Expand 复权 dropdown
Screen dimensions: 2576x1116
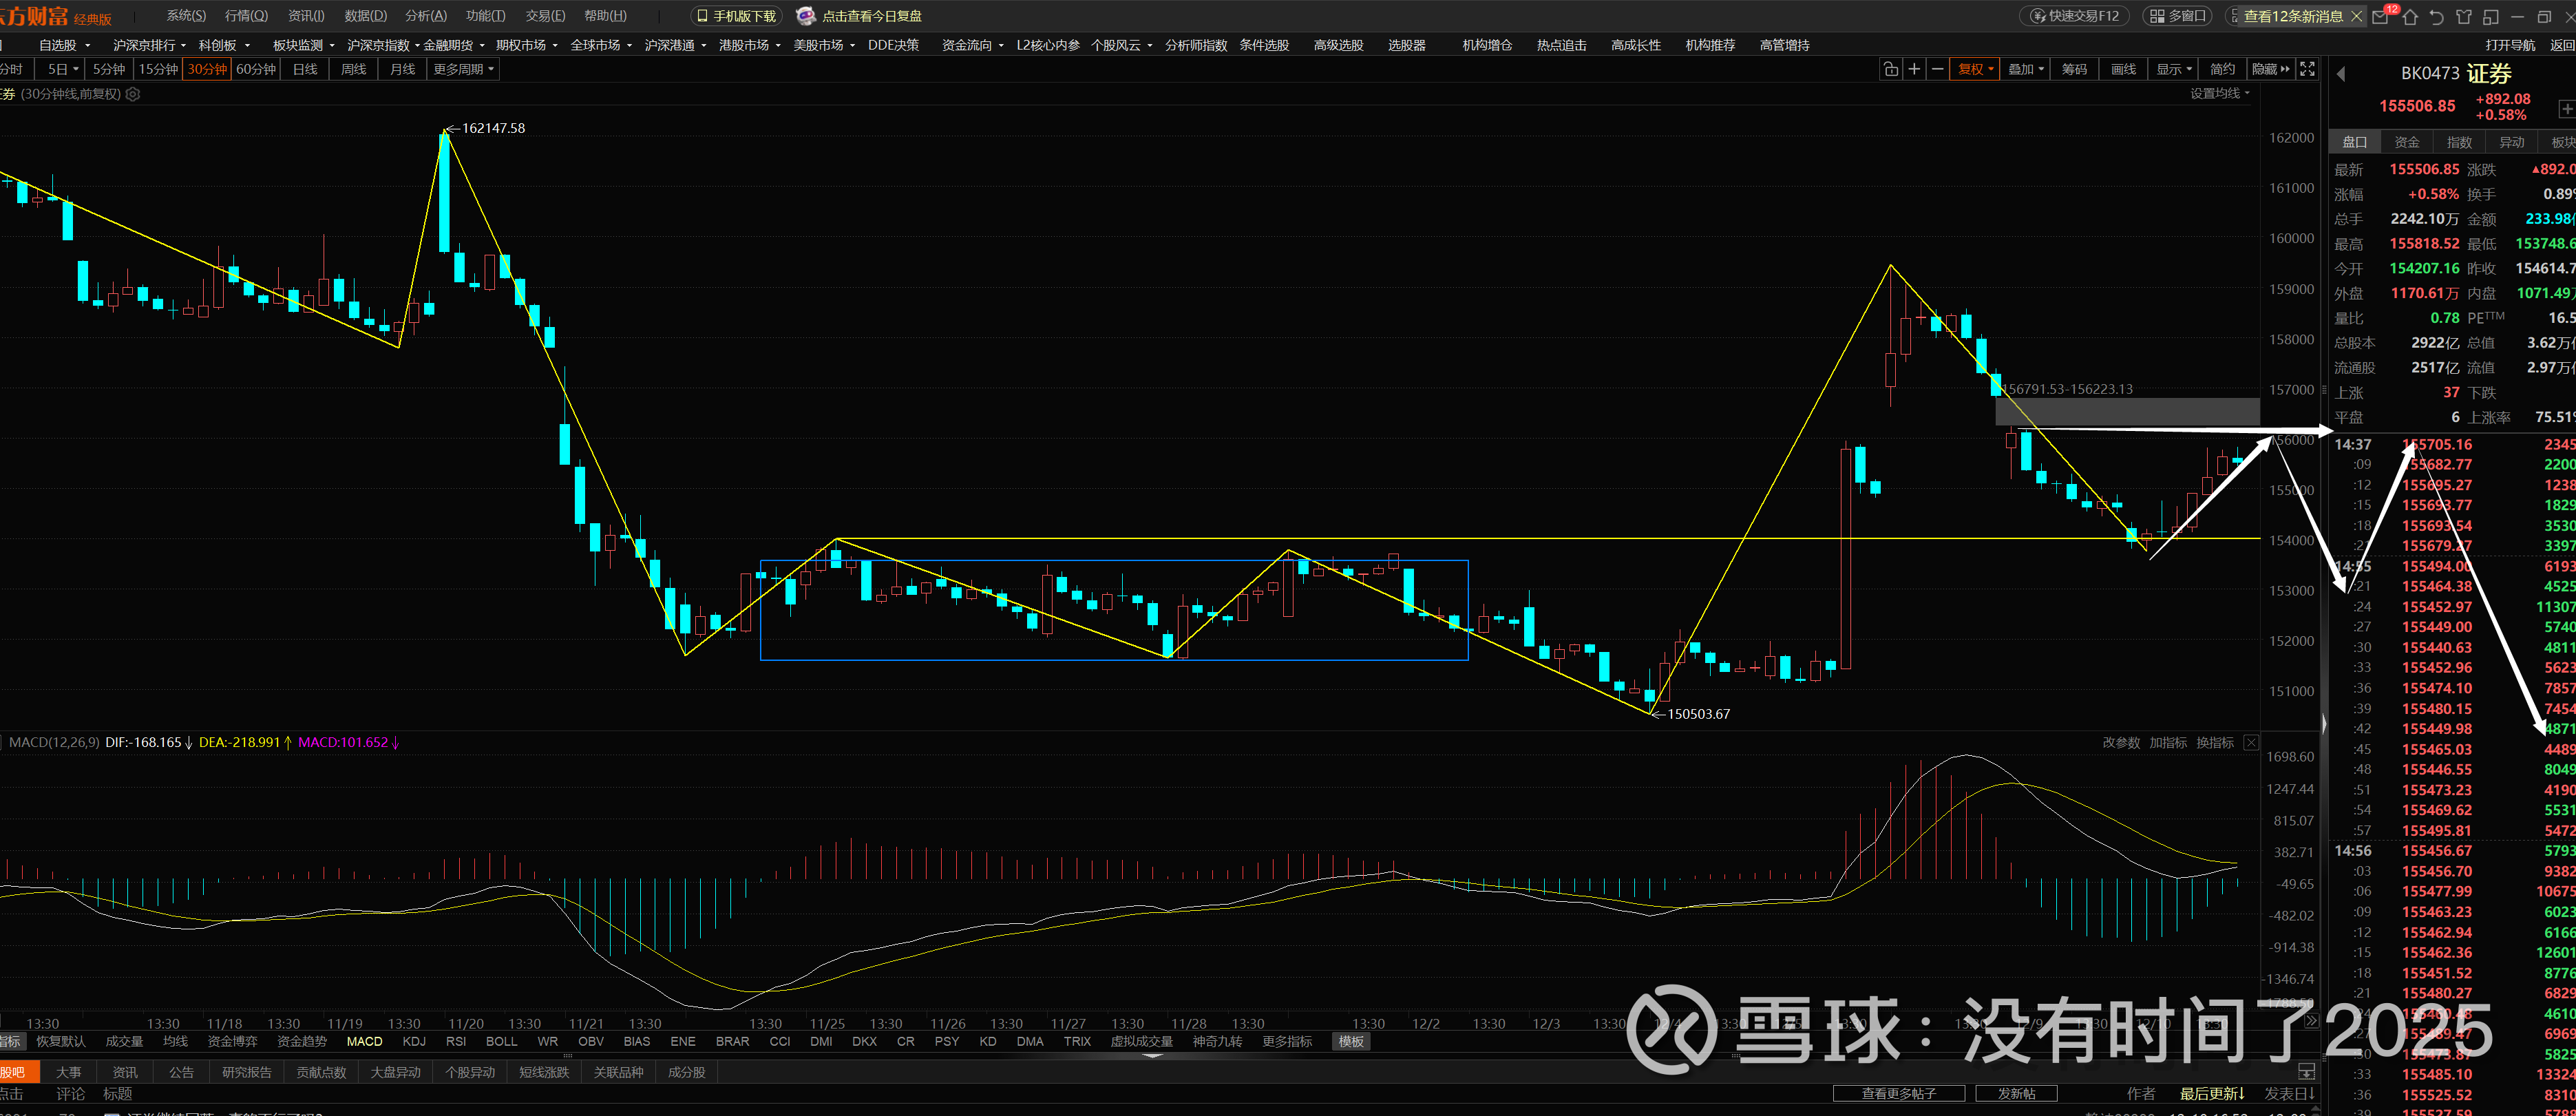(1974, 69)
